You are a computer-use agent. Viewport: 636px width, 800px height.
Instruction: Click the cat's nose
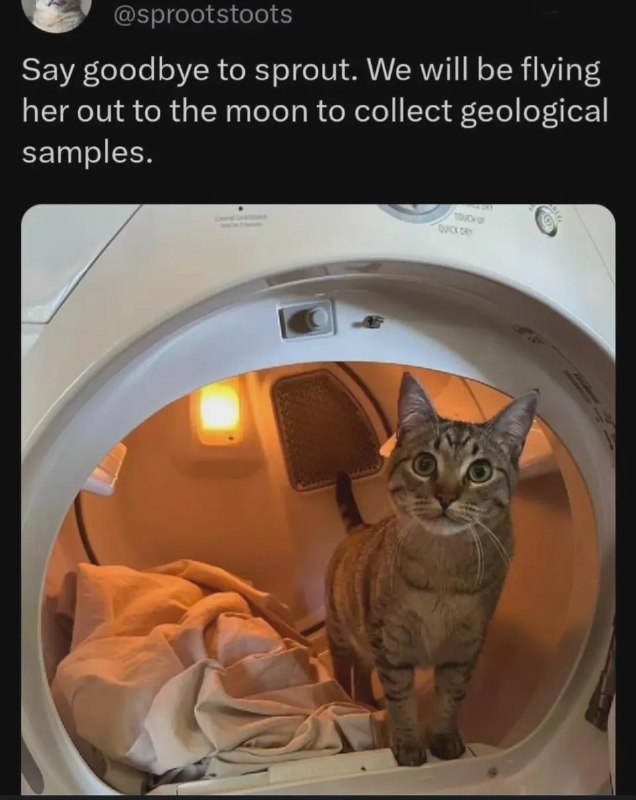click(446, 498)
